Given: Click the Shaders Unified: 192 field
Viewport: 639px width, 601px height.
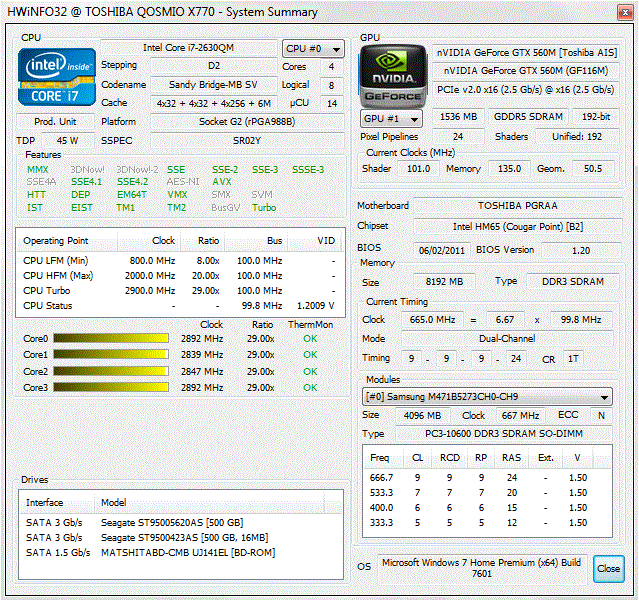Looking at the screenshot, I should (577, 137).
